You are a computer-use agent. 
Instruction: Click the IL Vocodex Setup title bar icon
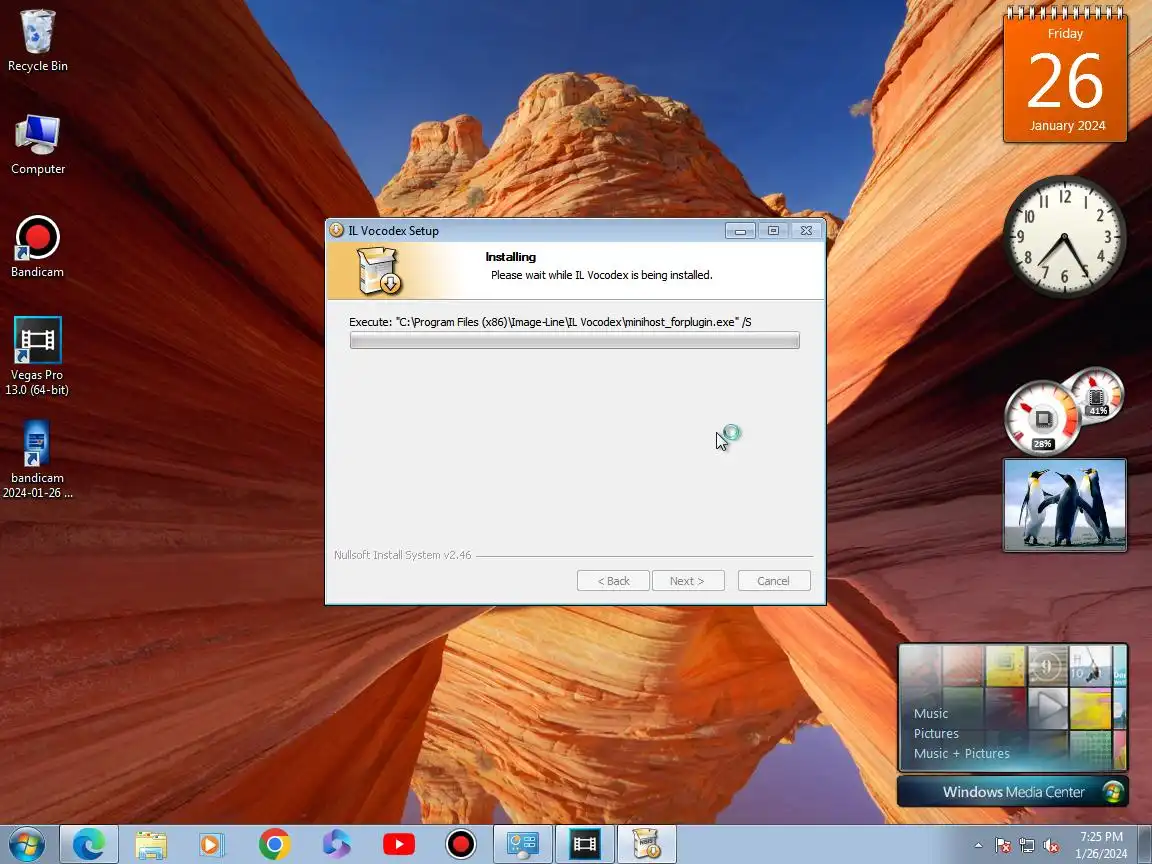(x=336, y=230)
